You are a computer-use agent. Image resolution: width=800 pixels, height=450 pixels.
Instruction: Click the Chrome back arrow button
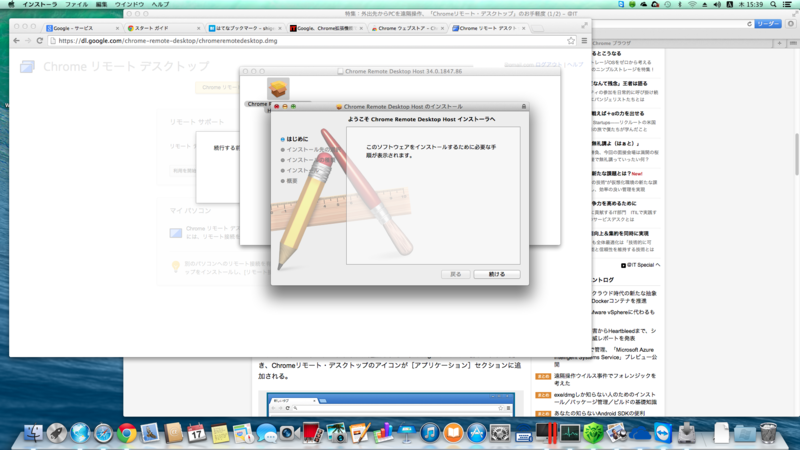point(16,41)
